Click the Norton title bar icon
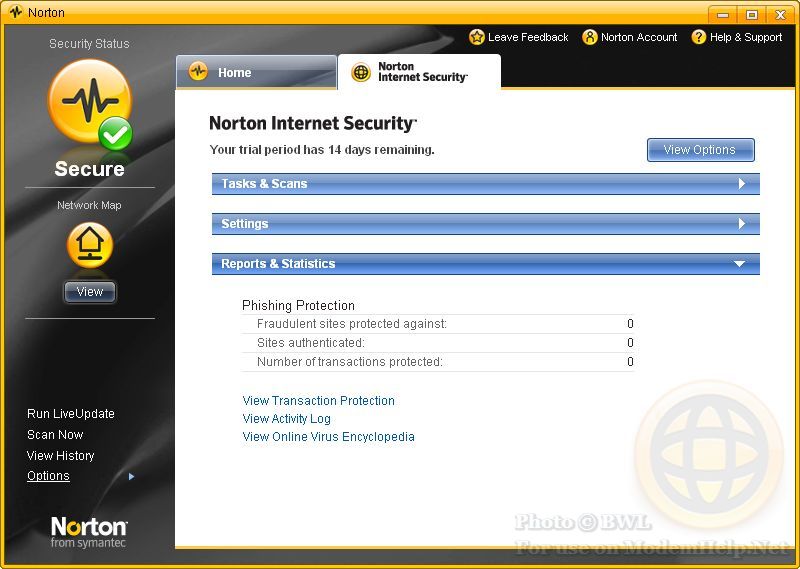 [16, 12]
